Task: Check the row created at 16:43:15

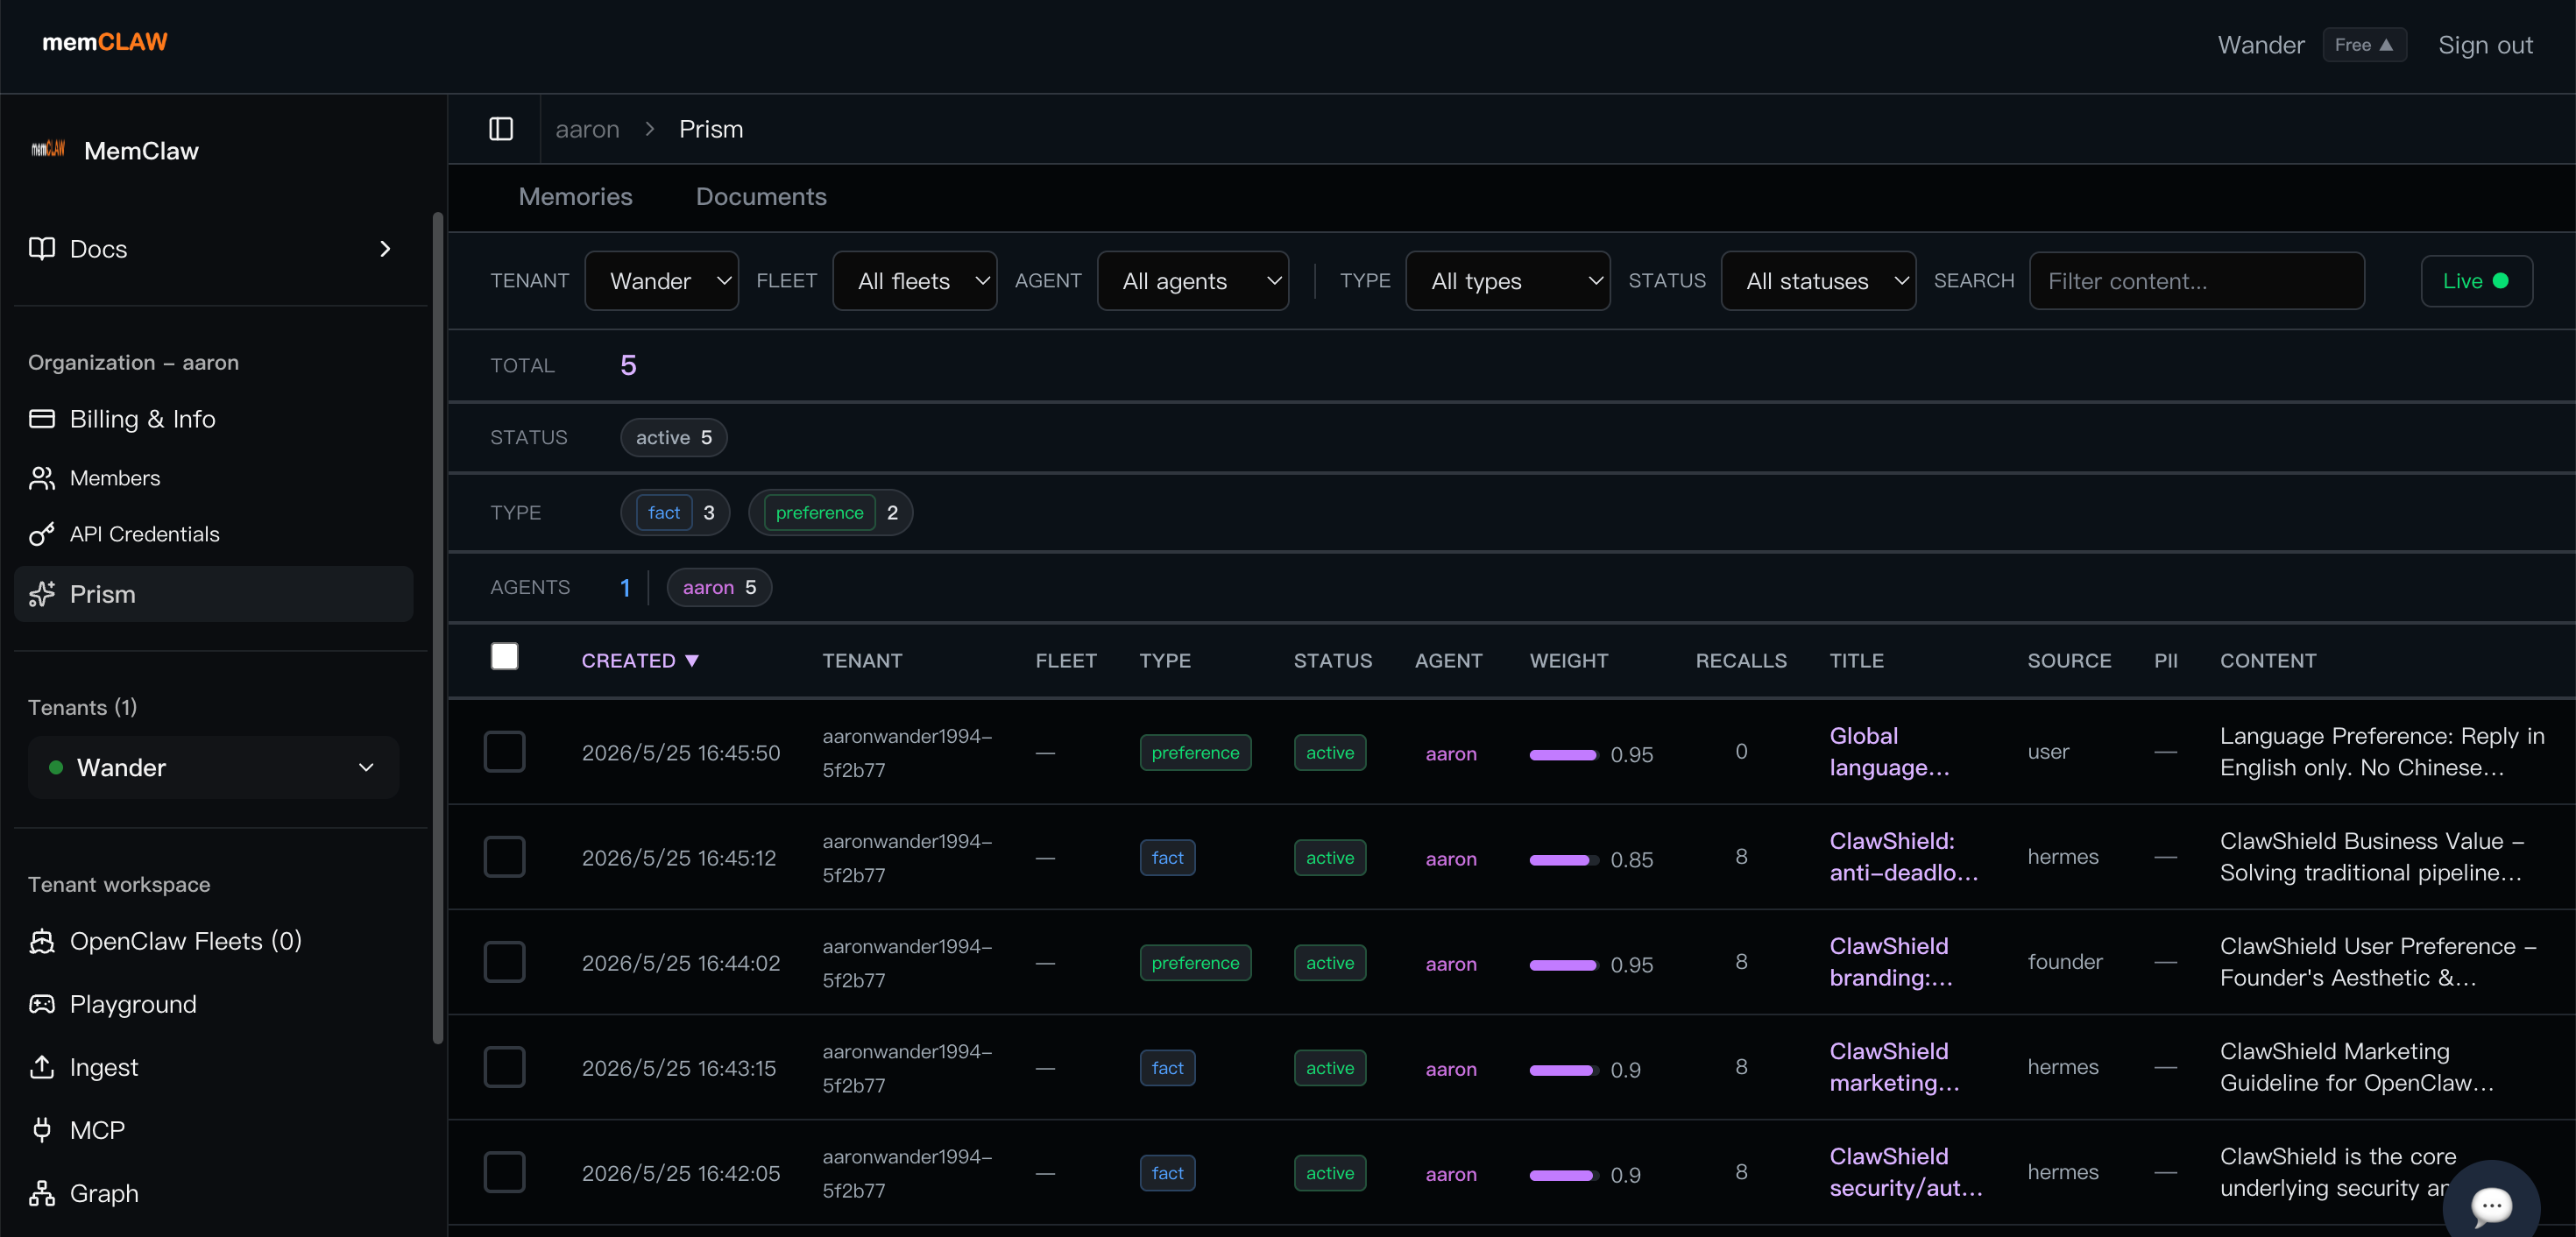Action: click(x=505, y=1067)
